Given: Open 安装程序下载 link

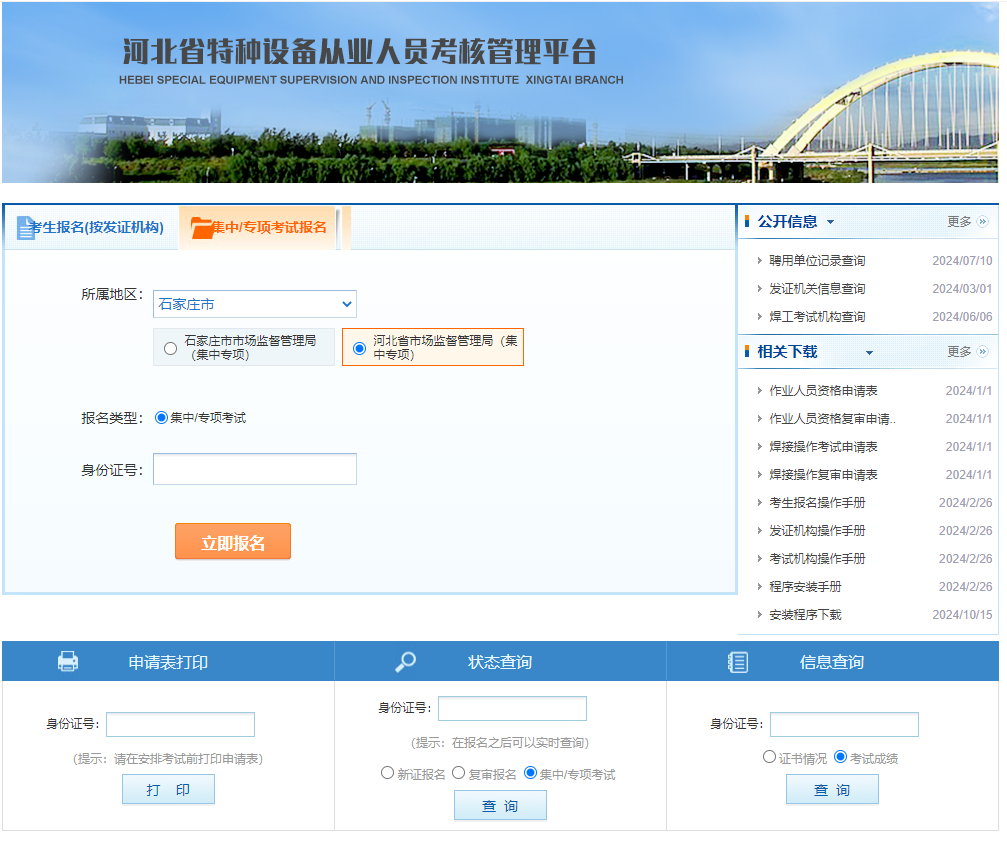Looking at the screenshot, I should pos(805,615).
